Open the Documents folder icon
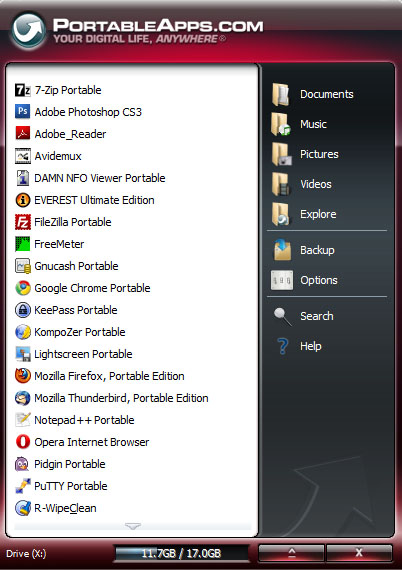The image size is (402, 570). pyautogui.click(x=281, y=94)
